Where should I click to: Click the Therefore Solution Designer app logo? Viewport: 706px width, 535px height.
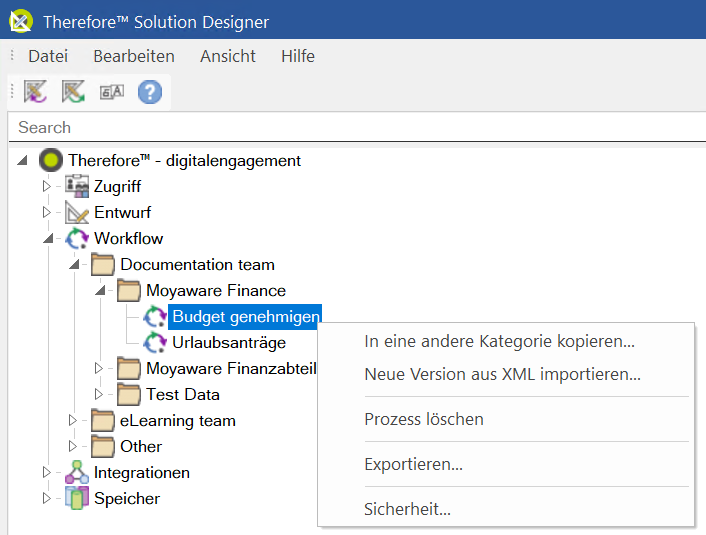21,21
